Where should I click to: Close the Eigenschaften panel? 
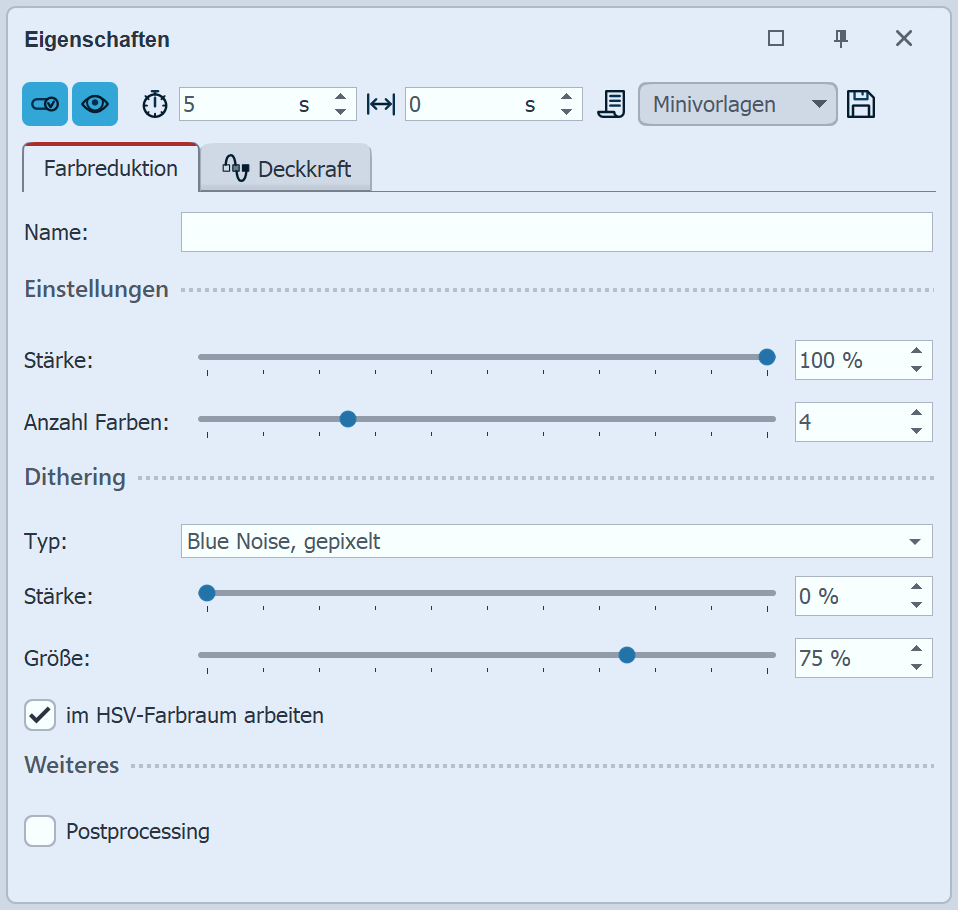[904, 39]
